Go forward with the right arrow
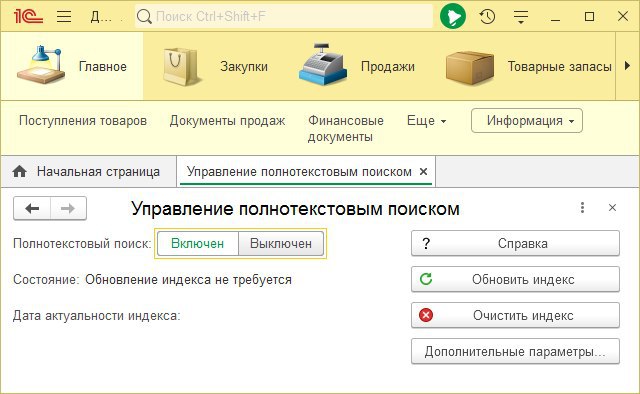 pyautogui.click(x=68, y=208)
